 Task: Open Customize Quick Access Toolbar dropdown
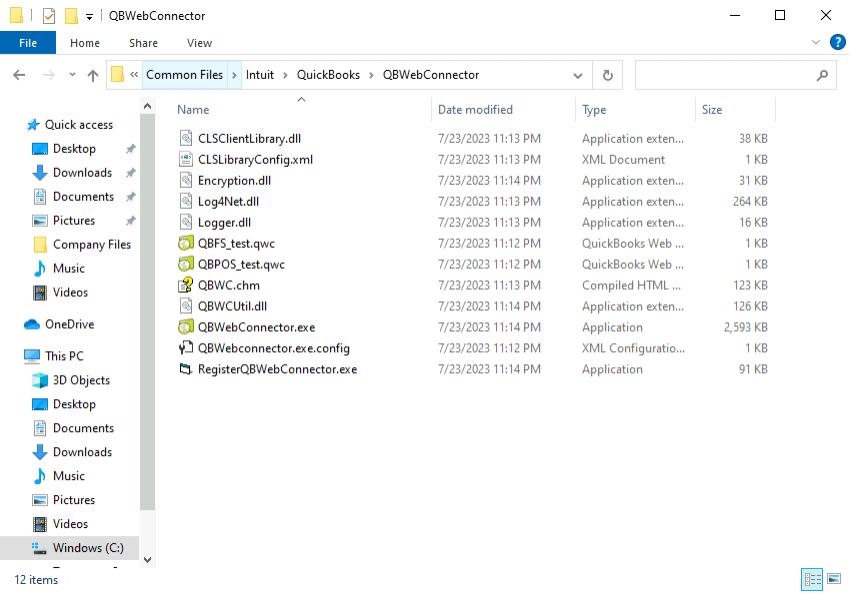(x=90, y=17)
